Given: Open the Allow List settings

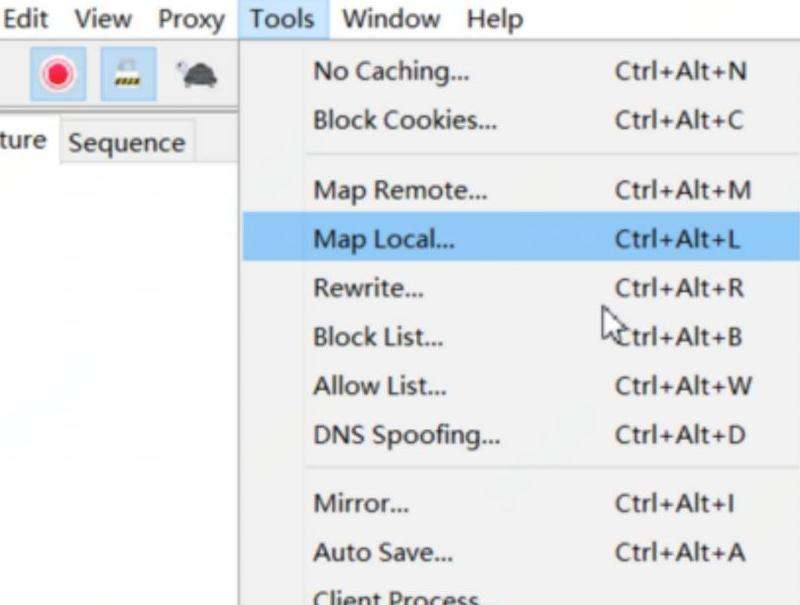Looking at the screenshot, I should tap(379, 386).
